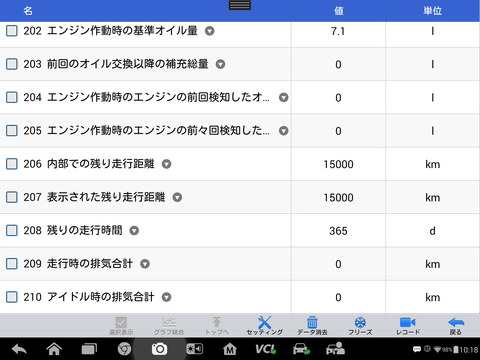Launch the Chrome browser icon

(x=124, y=349)
